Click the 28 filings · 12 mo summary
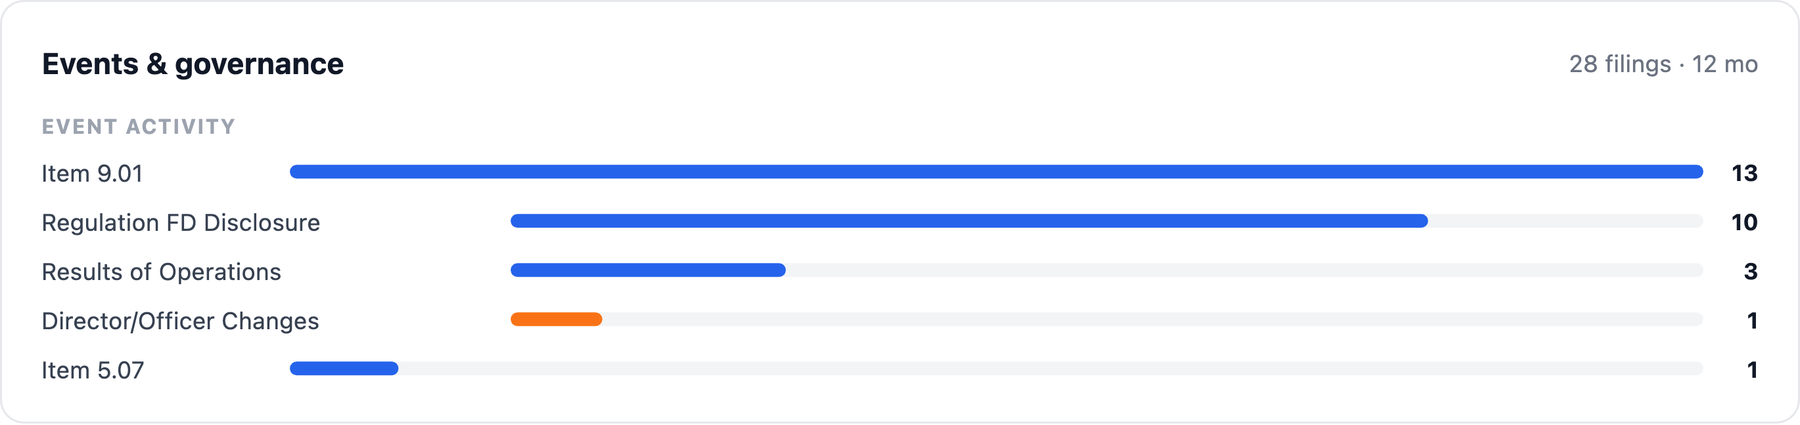 coord(1663,64)
